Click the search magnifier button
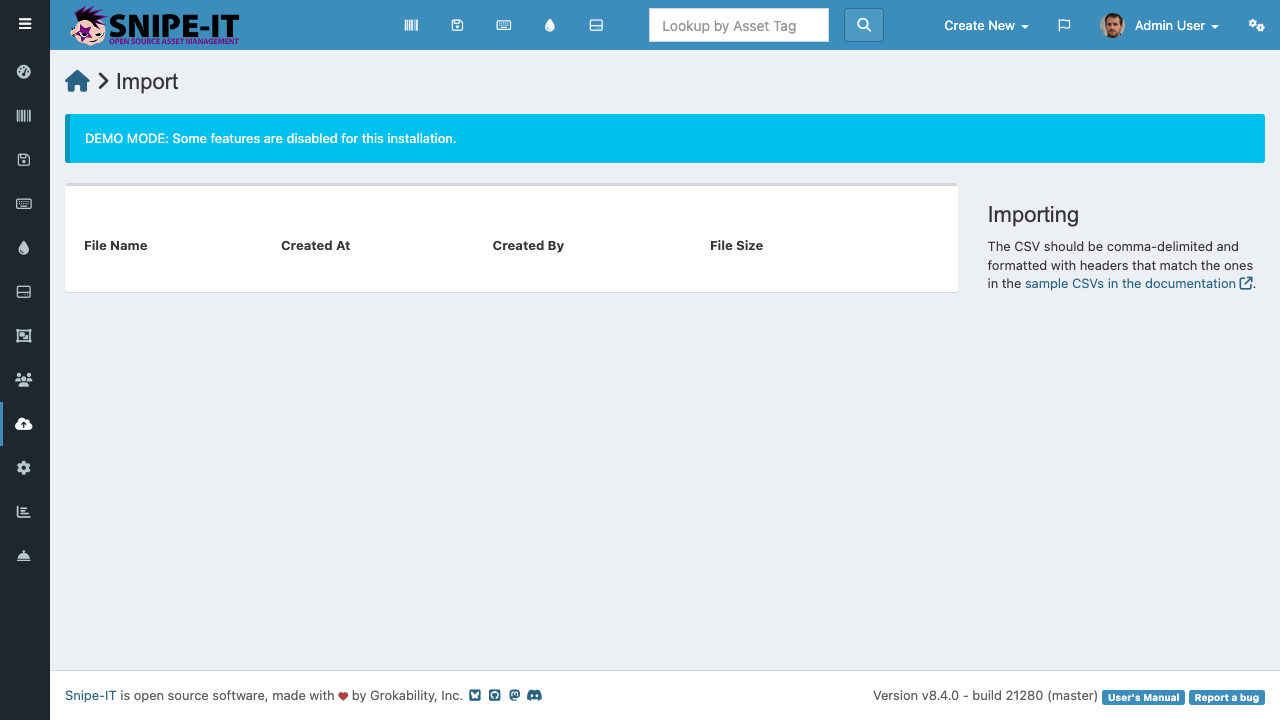 coord(864,25)
